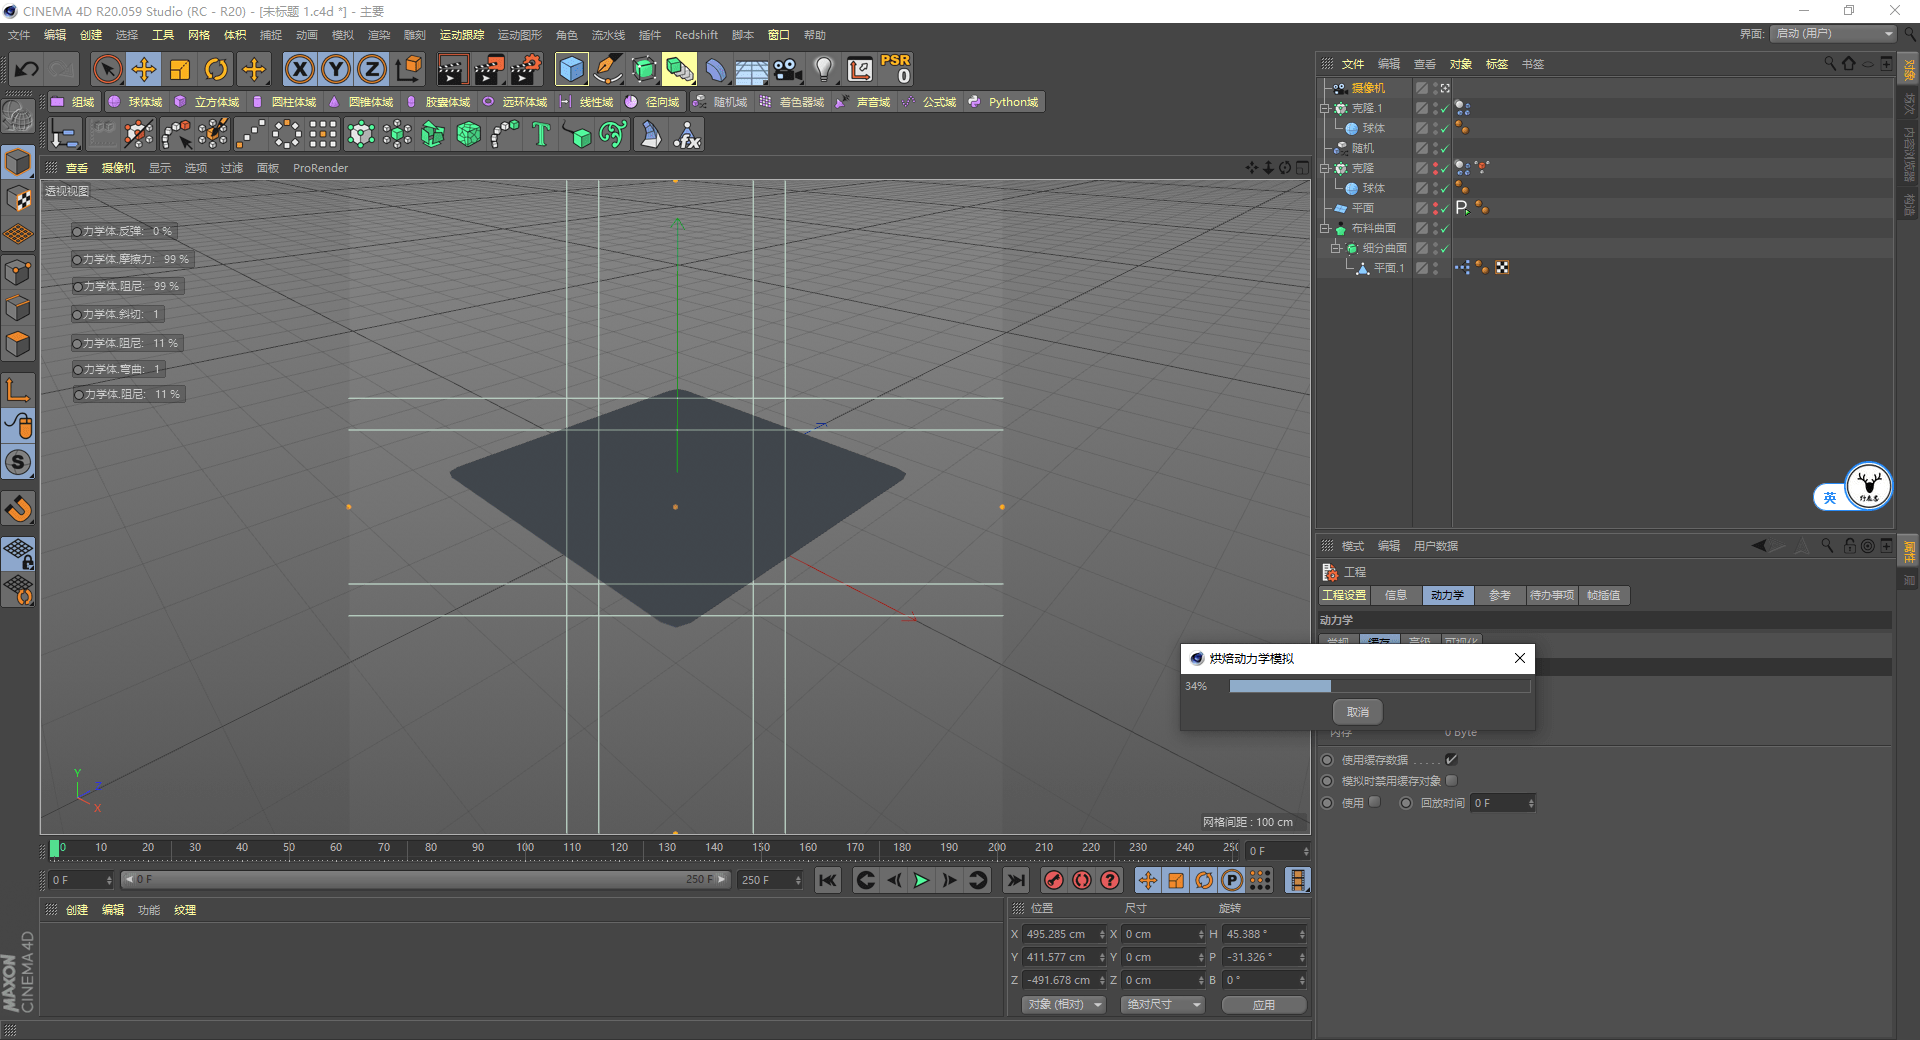The width and height of the screenshot is (1920, 1040).
Task: Click 取消 to cancel dynamics baking
Action: (x=1357, y=712)
